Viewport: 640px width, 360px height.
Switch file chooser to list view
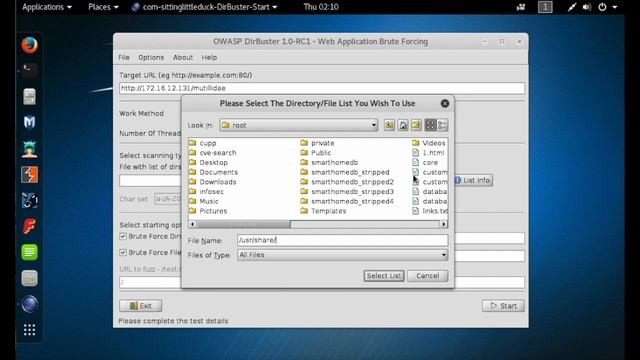coord(430,125)
